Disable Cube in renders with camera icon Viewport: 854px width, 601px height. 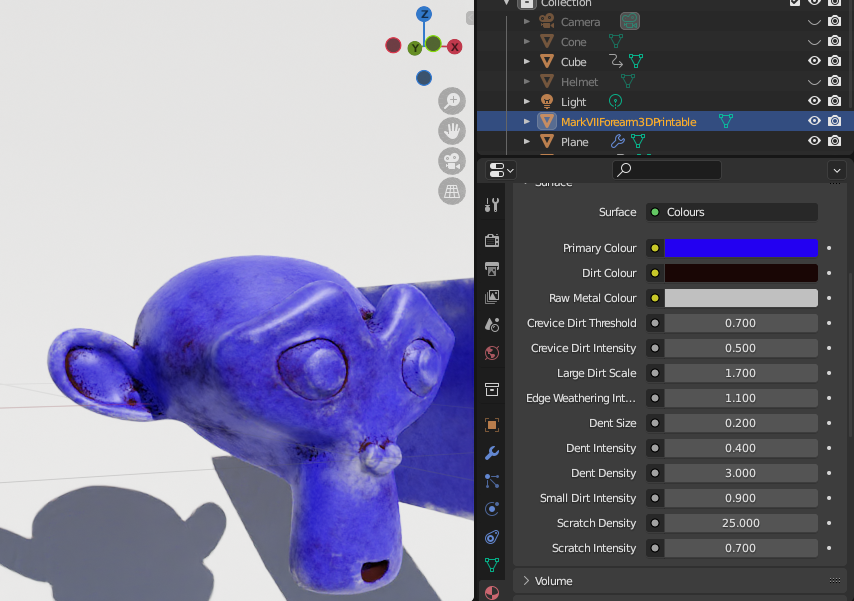click(x=834, y=61)
